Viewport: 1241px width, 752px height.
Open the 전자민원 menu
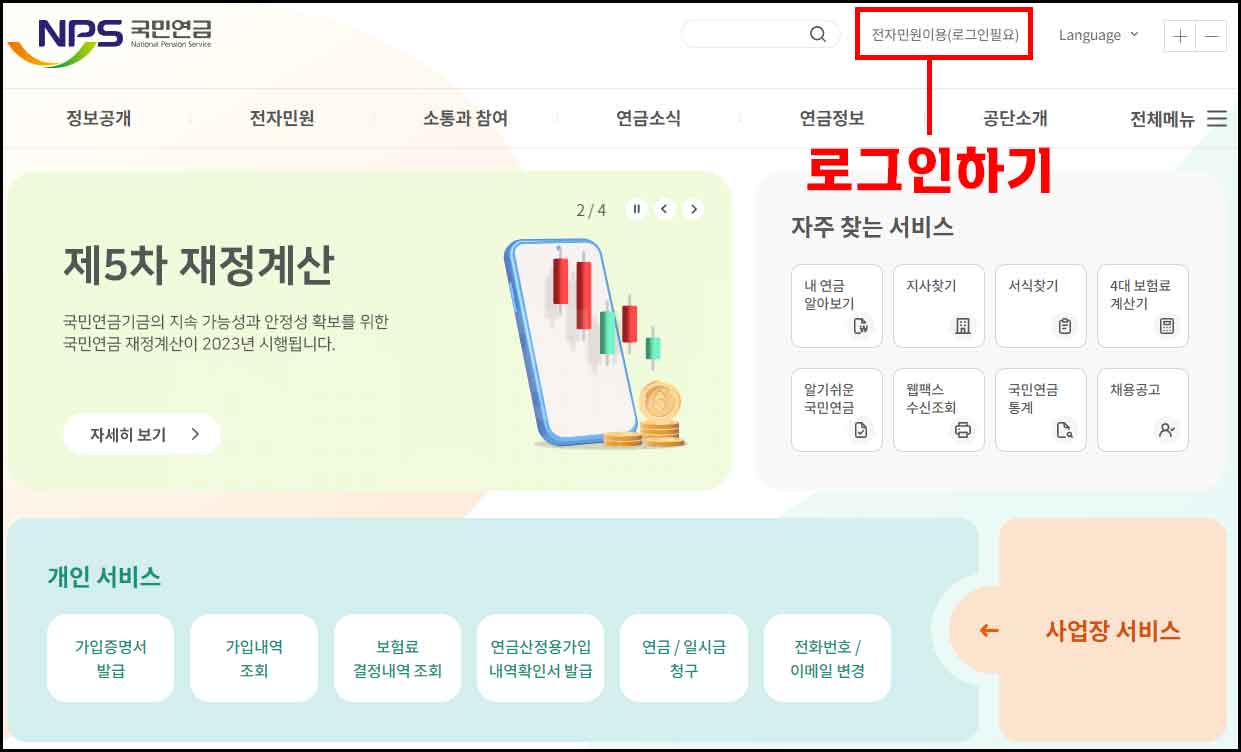(282, 119)
